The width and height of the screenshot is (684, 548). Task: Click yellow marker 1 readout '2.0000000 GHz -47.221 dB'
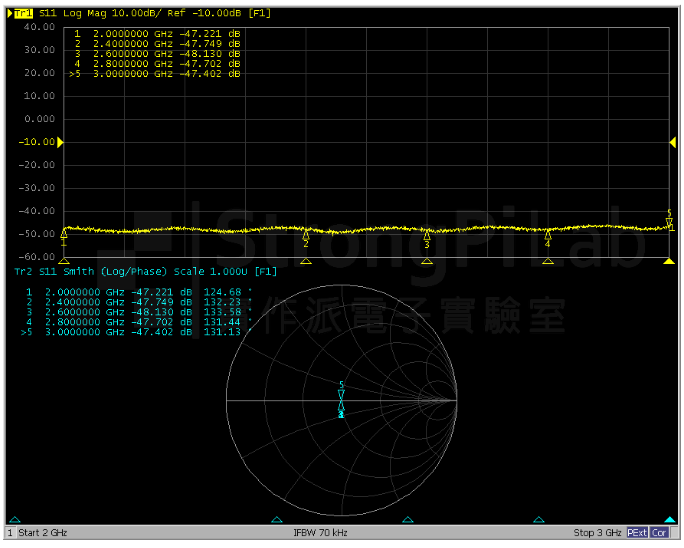click(157, 34)
